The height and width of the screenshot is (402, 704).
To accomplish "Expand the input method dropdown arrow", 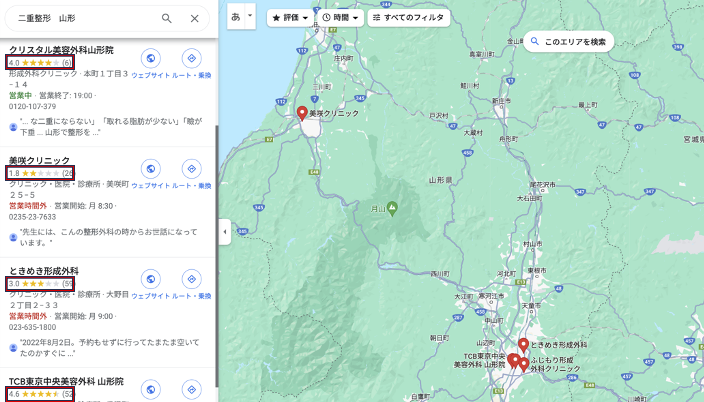I will click(x=250, y=16).
